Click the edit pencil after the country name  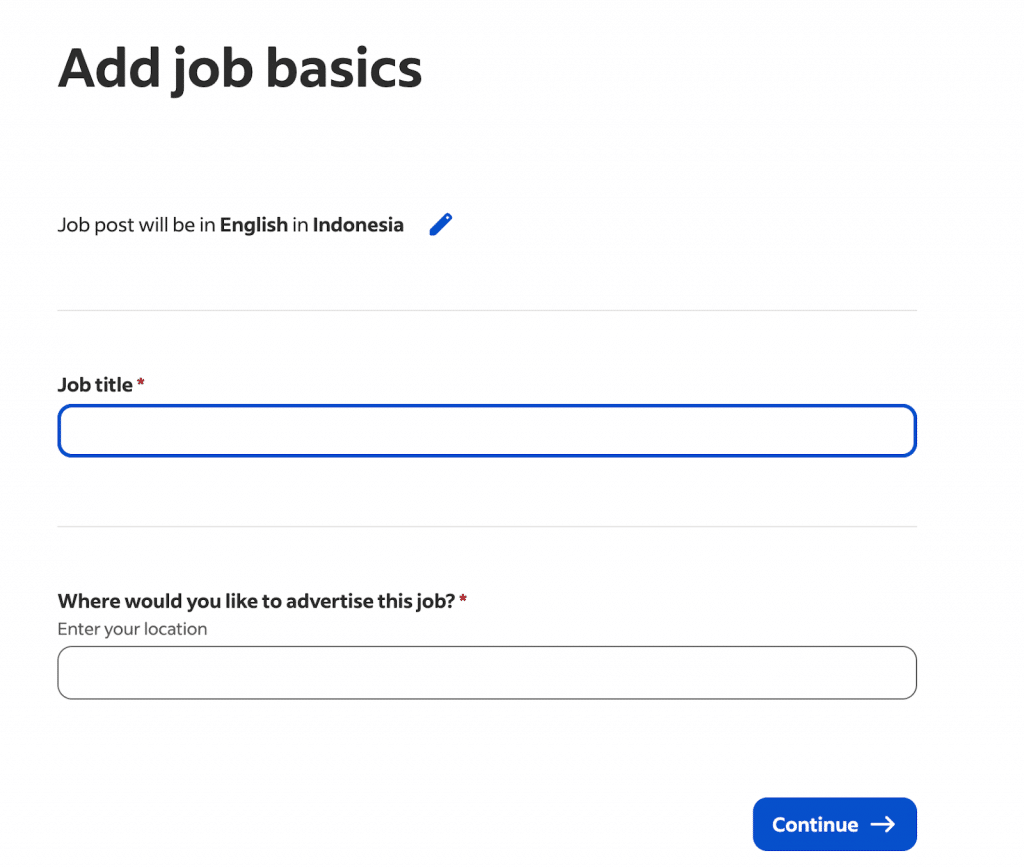pyautogui.click(x=440, y=224)
